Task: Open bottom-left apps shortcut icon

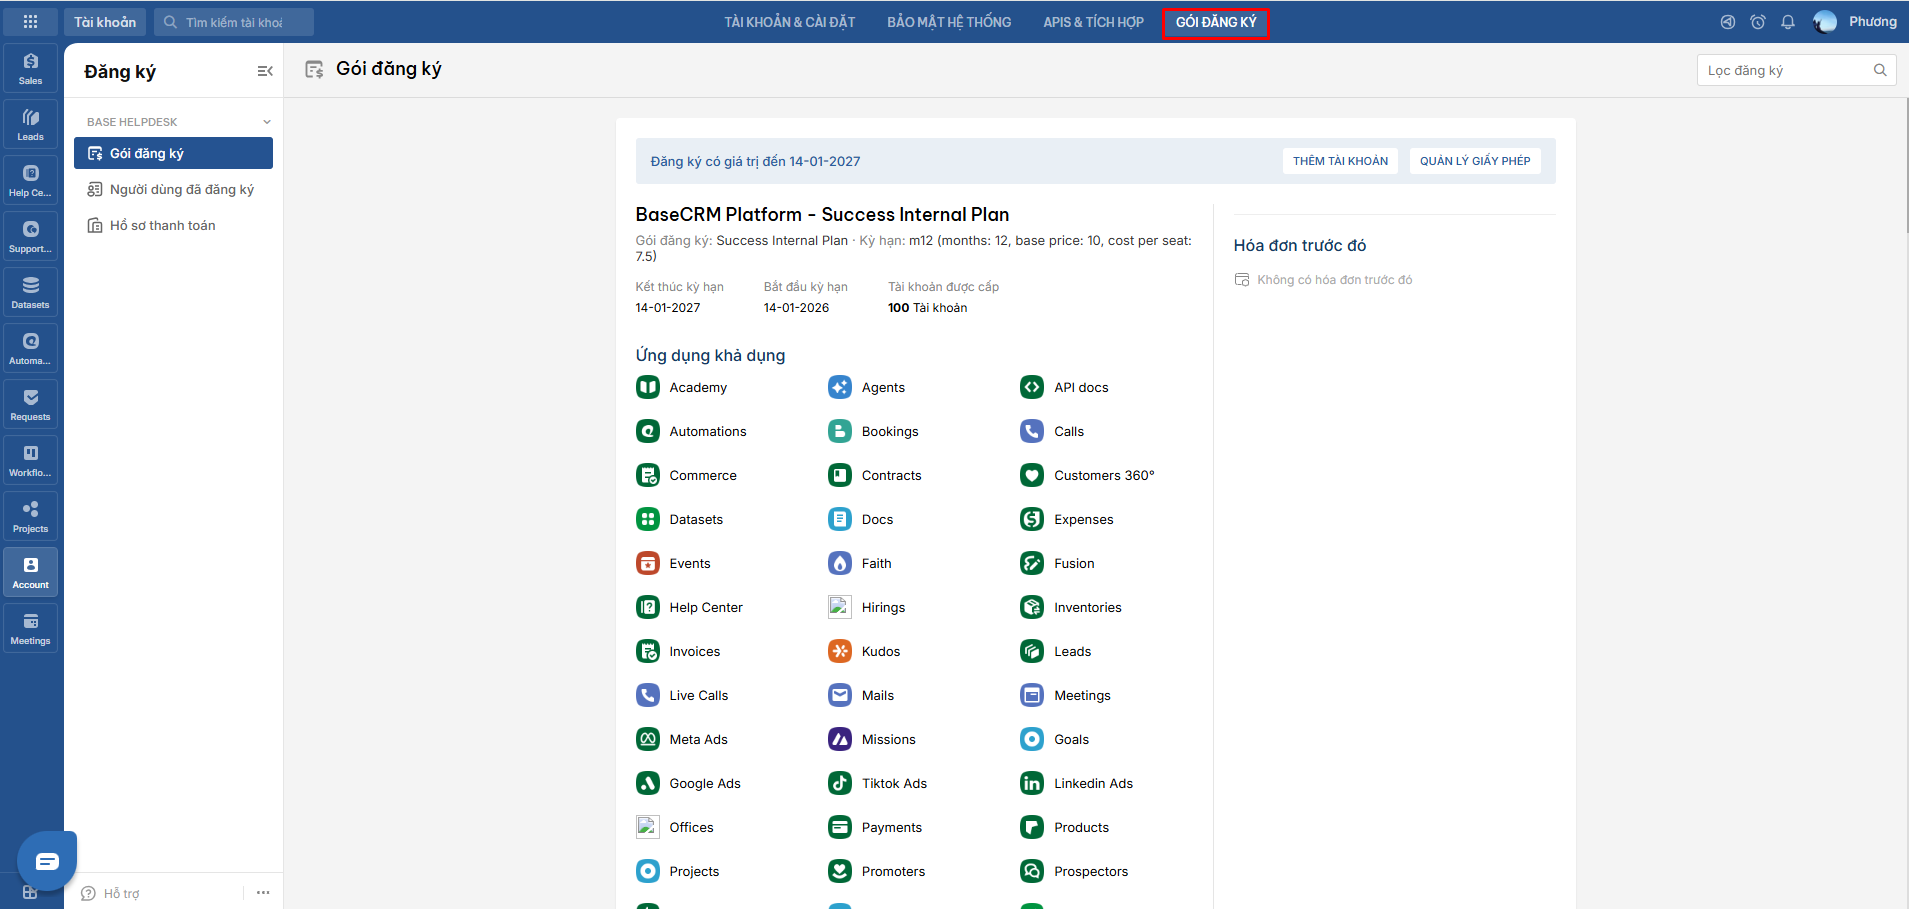Action: tap(30, 892)
